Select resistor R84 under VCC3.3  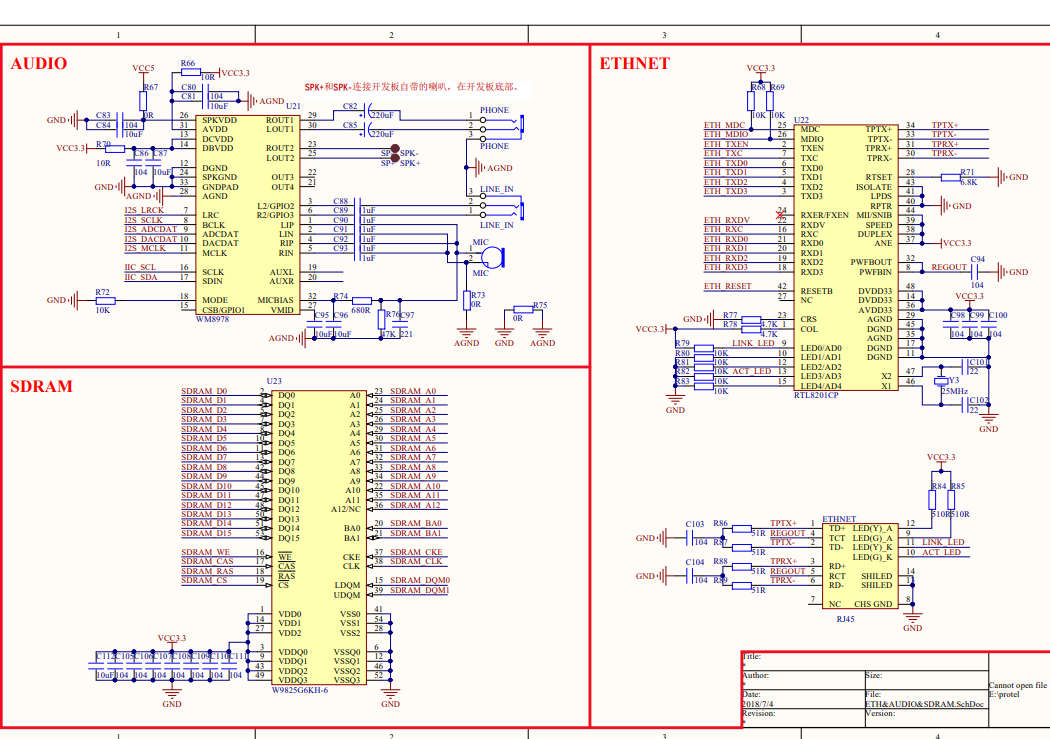click(x=931, y=500)
